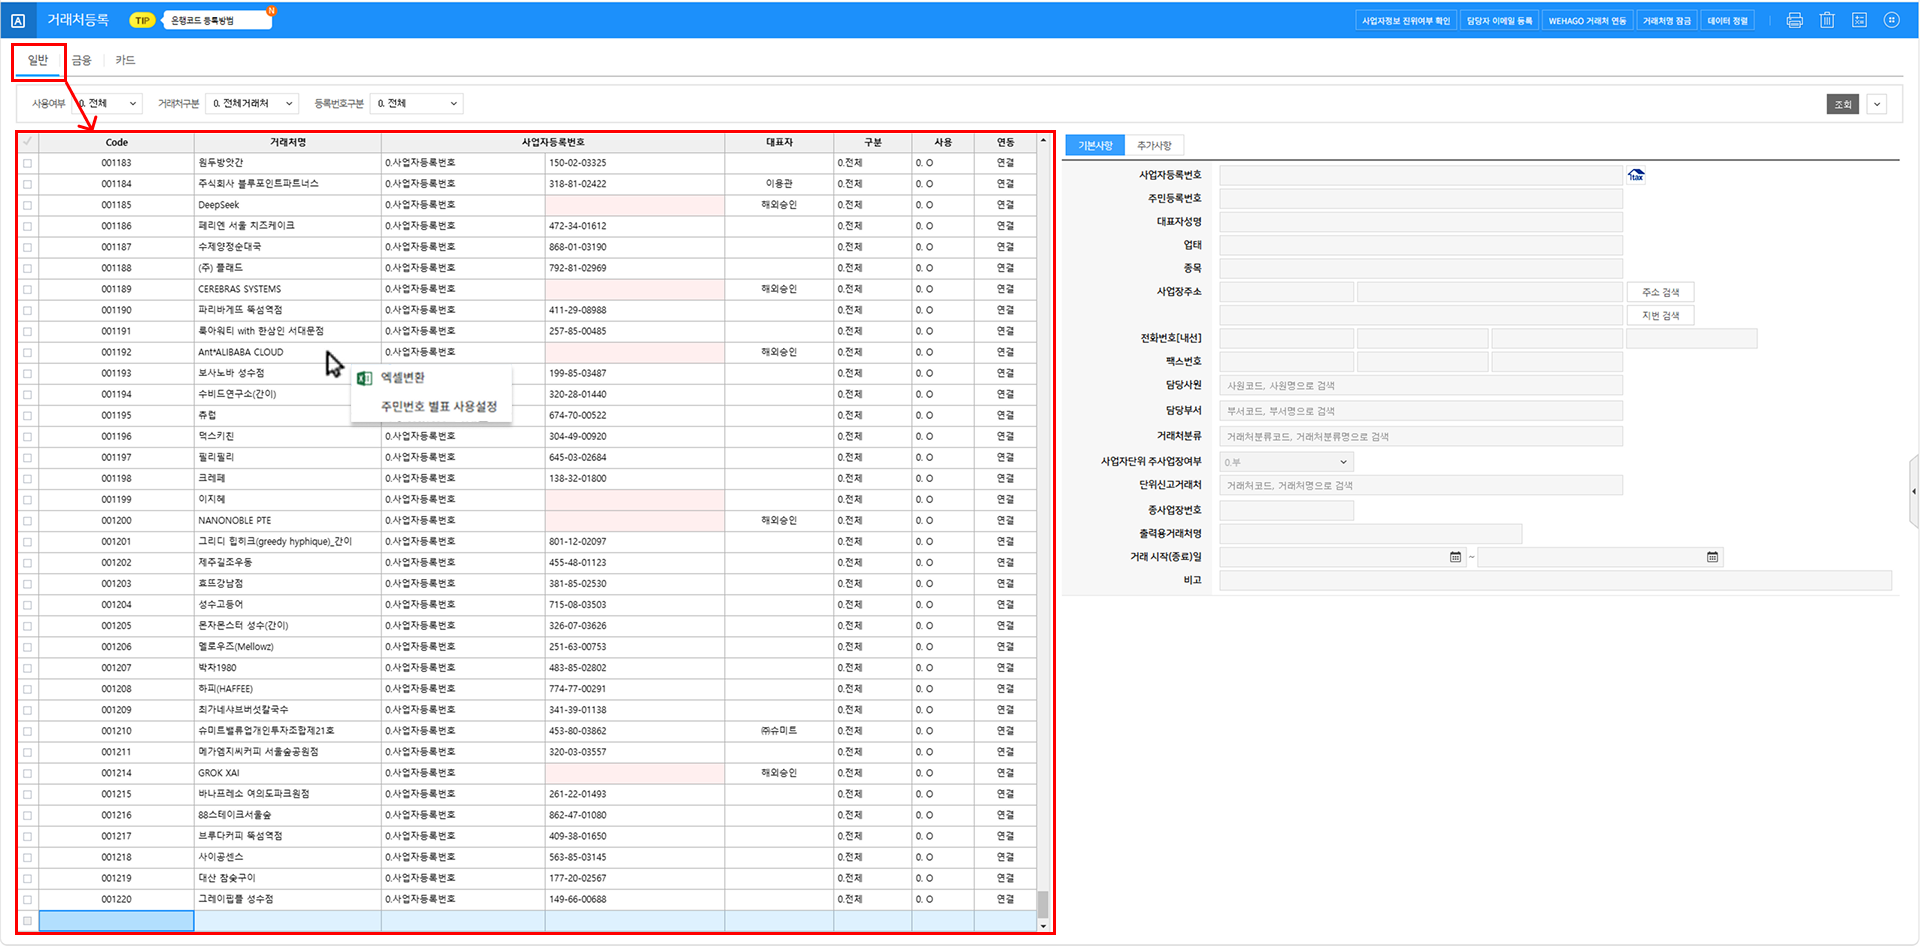Click the side panel collapse arrow handle
This screenshot has width=1920, height=946.
(1914, 491)
